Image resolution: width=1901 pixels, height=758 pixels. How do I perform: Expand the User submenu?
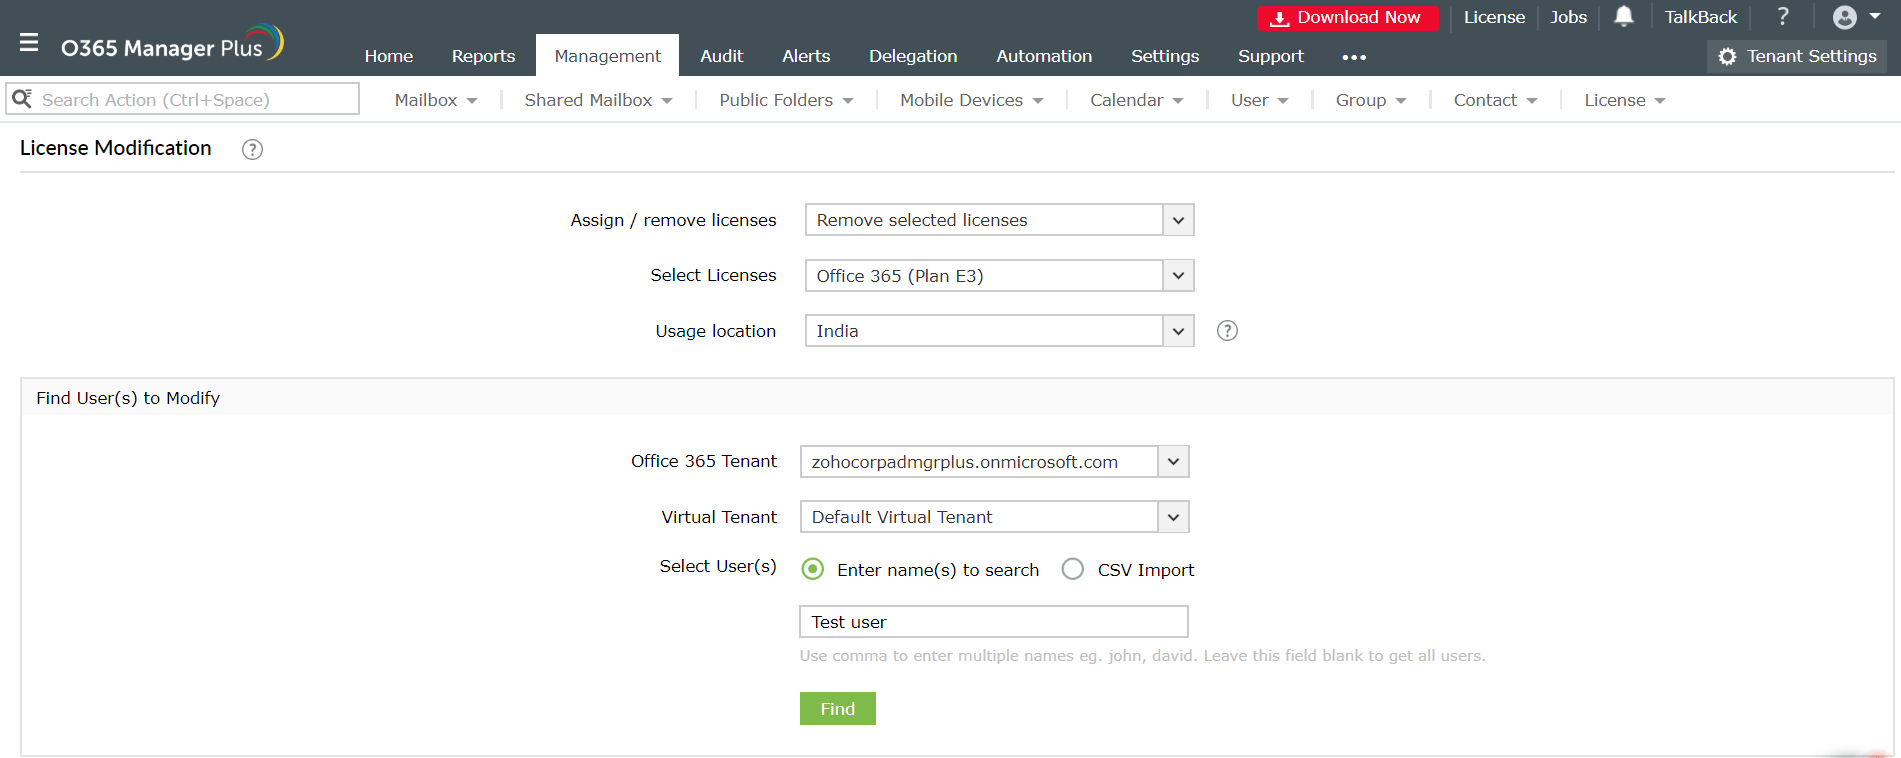click(x=1259, y=100)
